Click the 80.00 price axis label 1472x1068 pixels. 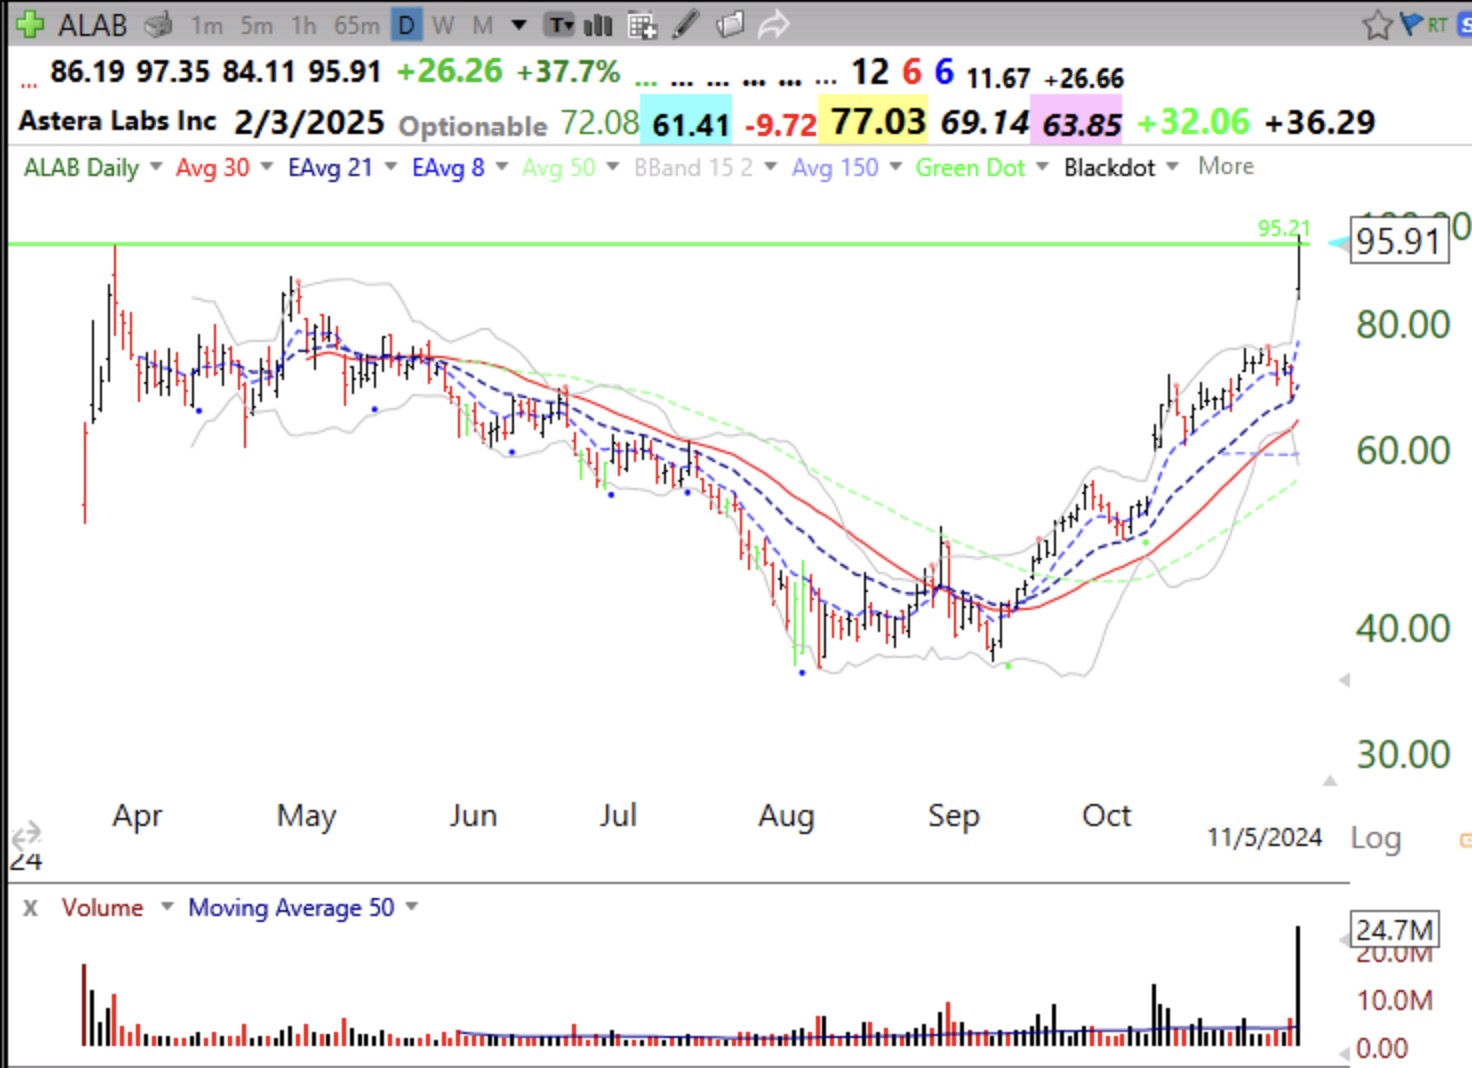(x=1403, y=324)
